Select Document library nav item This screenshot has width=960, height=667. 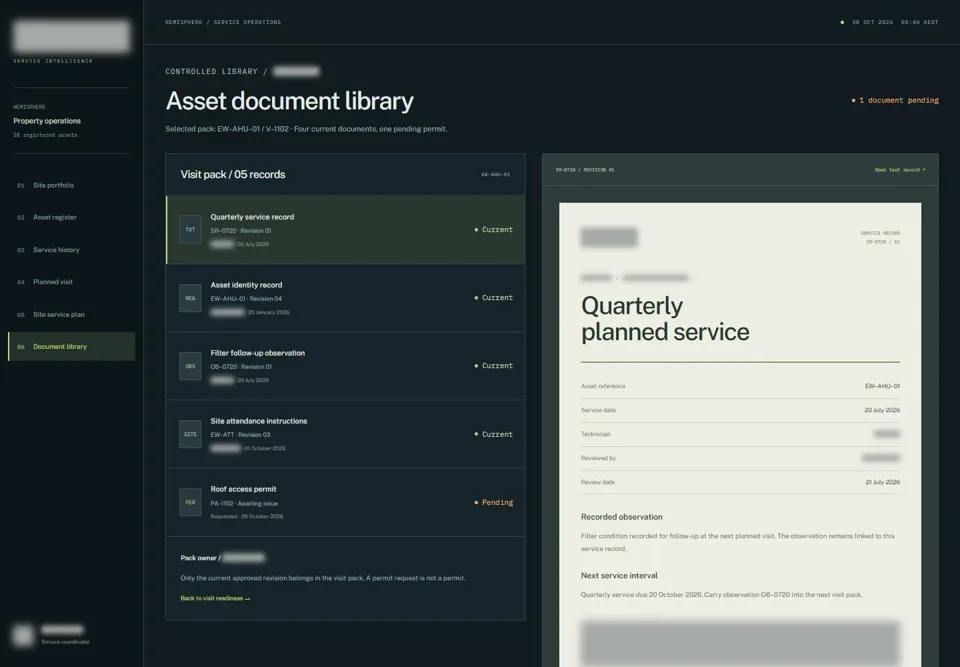tap(71, 347)
